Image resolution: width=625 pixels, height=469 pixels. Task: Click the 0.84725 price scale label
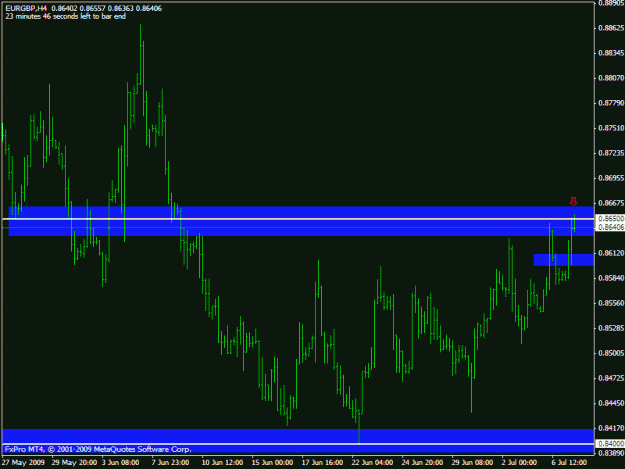click(x=611, y=378)
